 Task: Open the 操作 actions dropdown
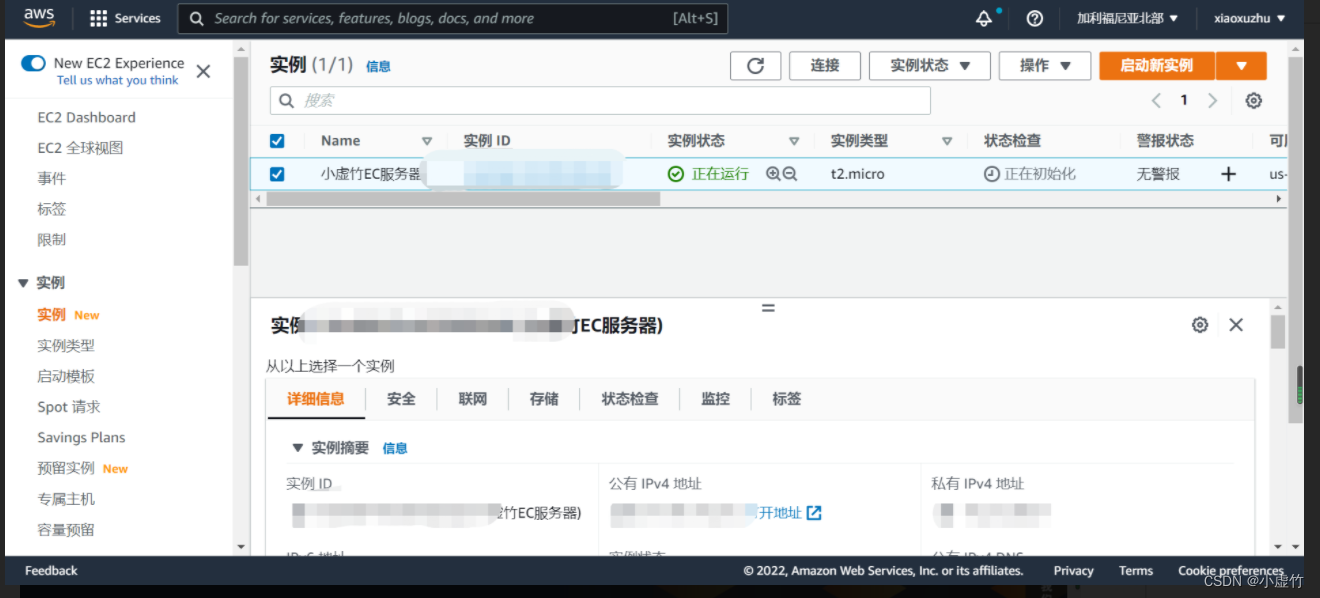tap(1046, 66)
